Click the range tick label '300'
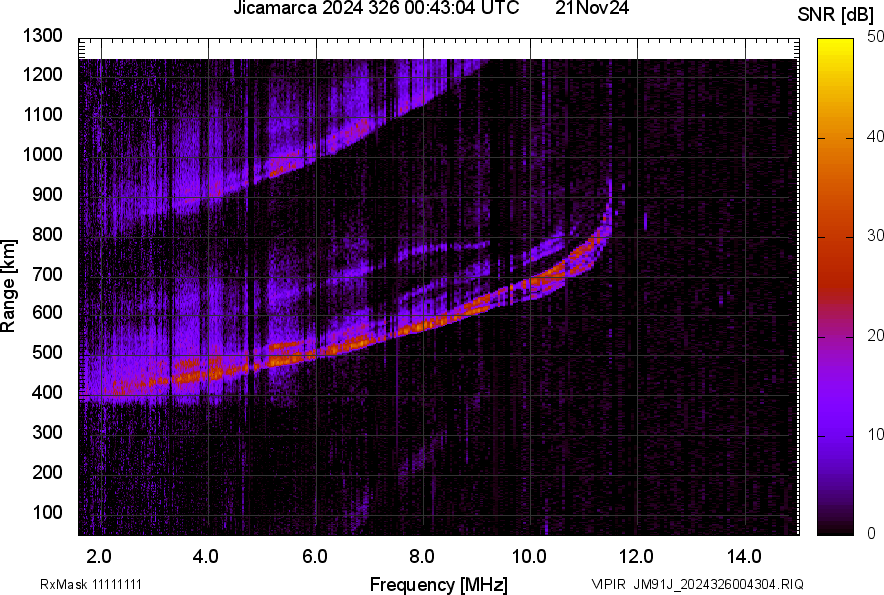884x595 pixels. (x=47, y=432)
